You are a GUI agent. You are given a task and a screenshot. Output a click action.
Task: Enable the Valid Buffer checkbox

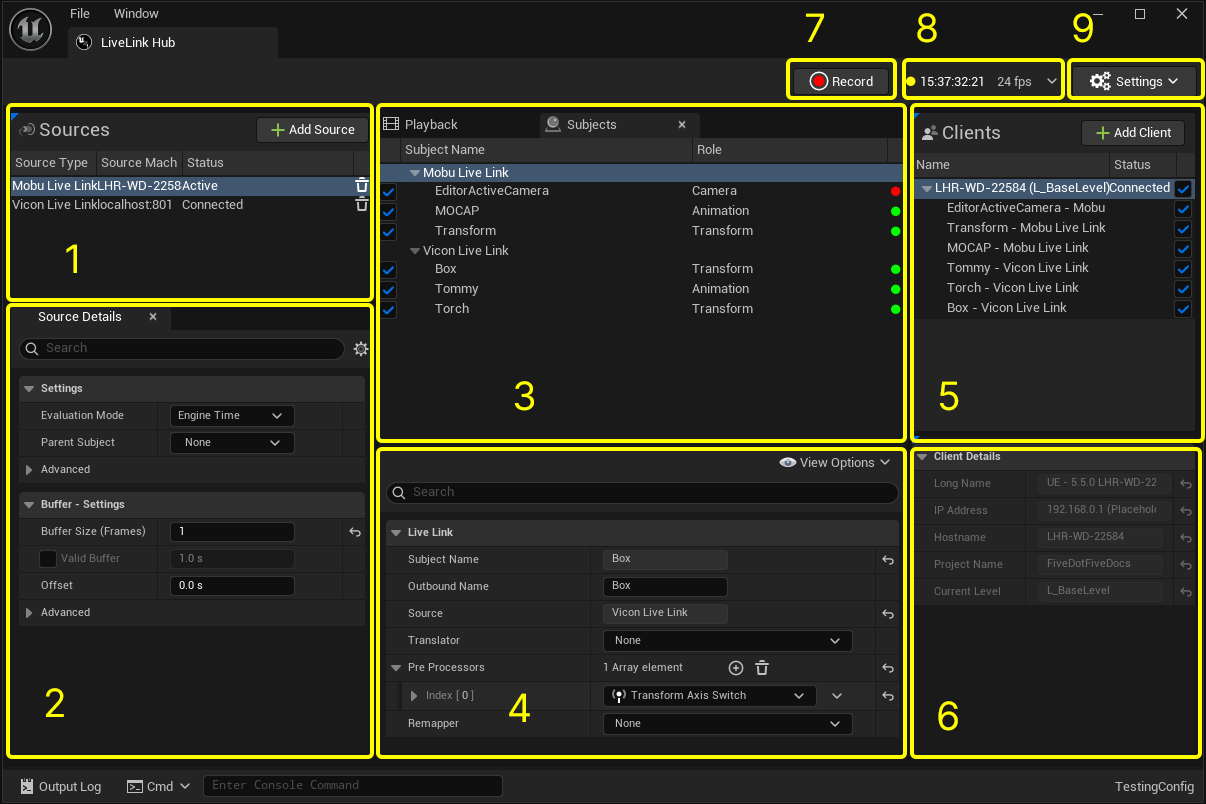pos(48,559)
